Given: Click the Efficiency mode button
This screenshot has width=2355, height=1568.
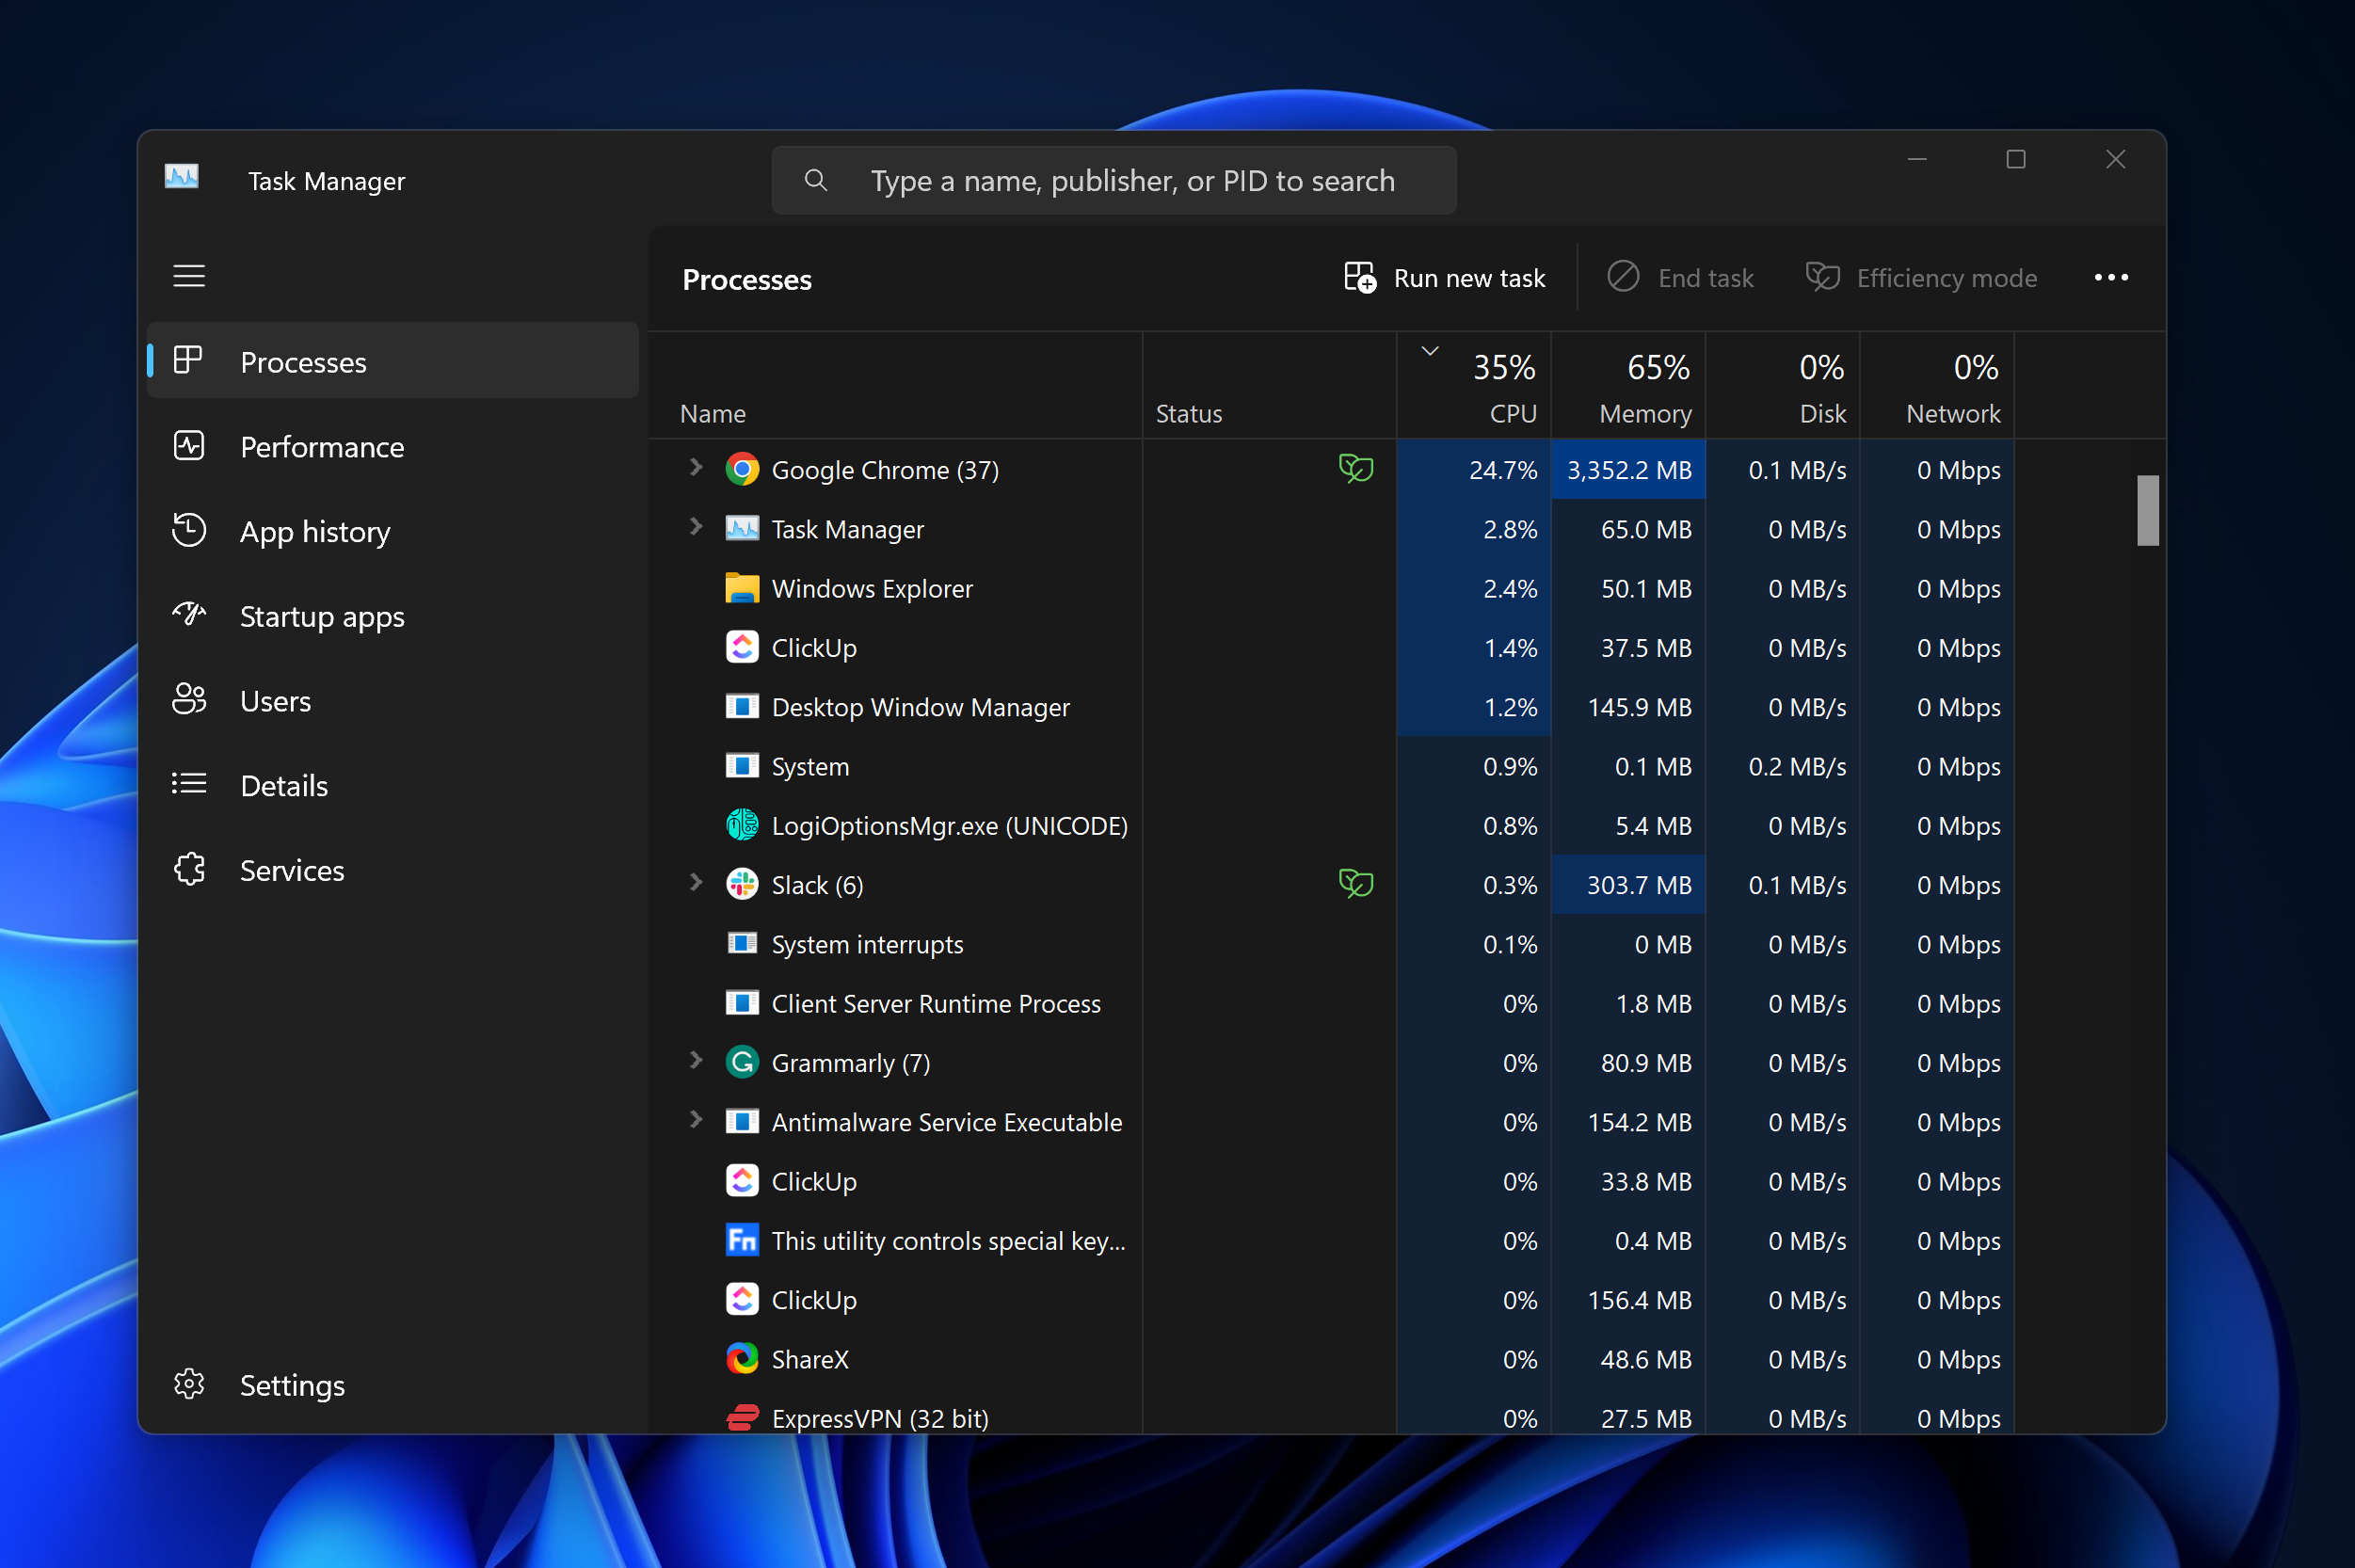Looking at the screenshot, I should click(1922, 278).
